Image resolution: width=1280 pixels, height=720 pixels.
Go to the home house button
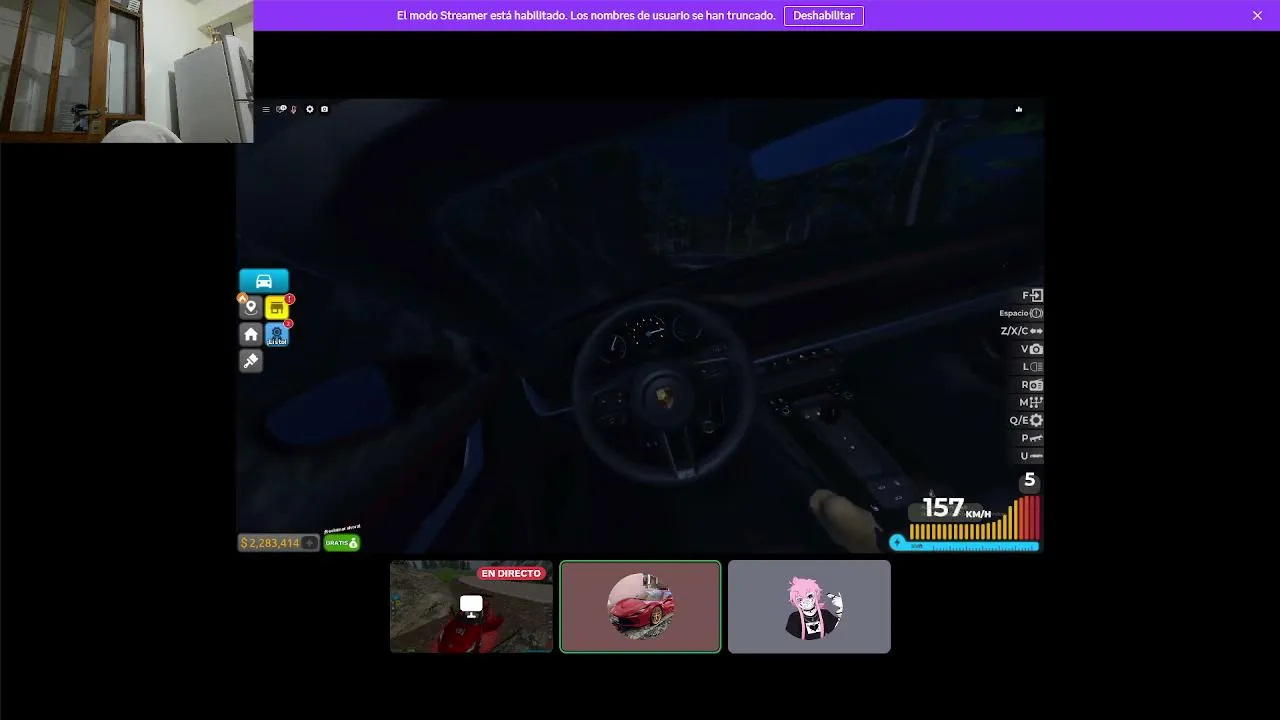[x=251, y=334]
